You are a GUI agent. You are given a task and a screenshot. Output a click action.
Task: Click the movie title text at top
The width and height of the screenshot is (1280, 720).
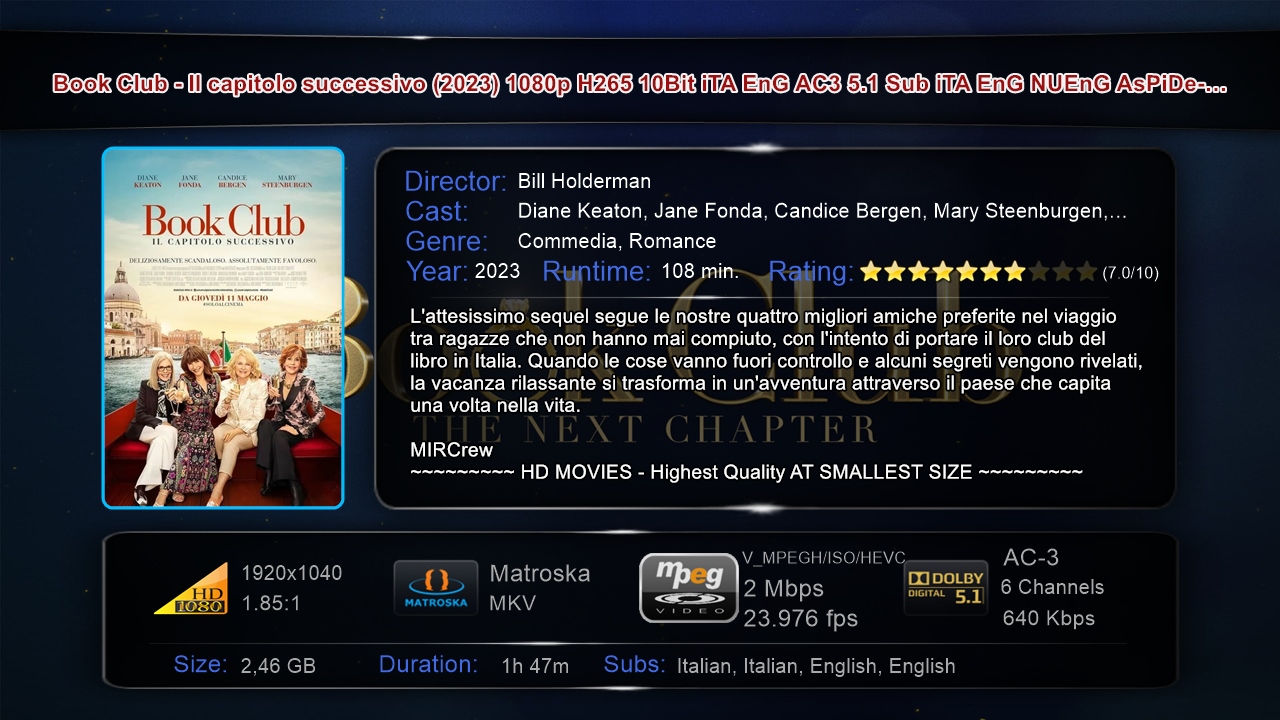coord(640,84)
